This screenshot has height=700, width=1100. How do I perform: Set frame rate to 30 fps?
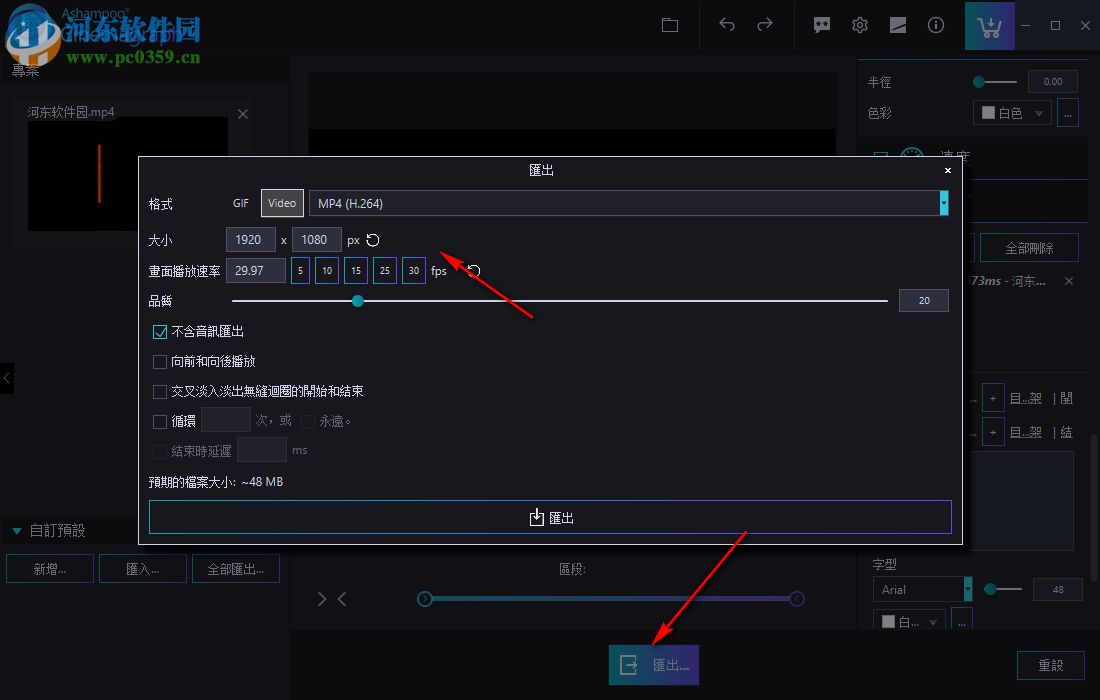414,271
